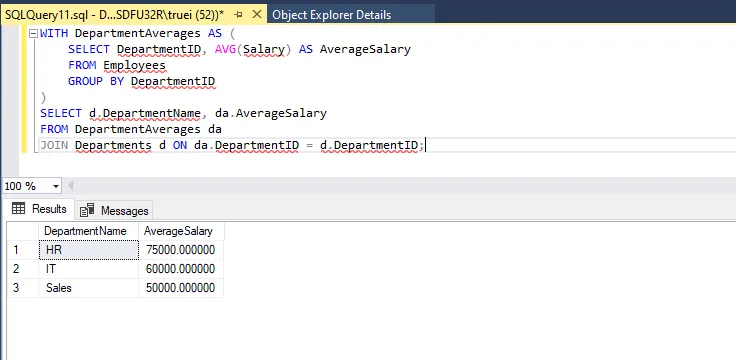Screen dimensions: 736x360
Task: Select row 1 header in results
Action: coord(23,250)
